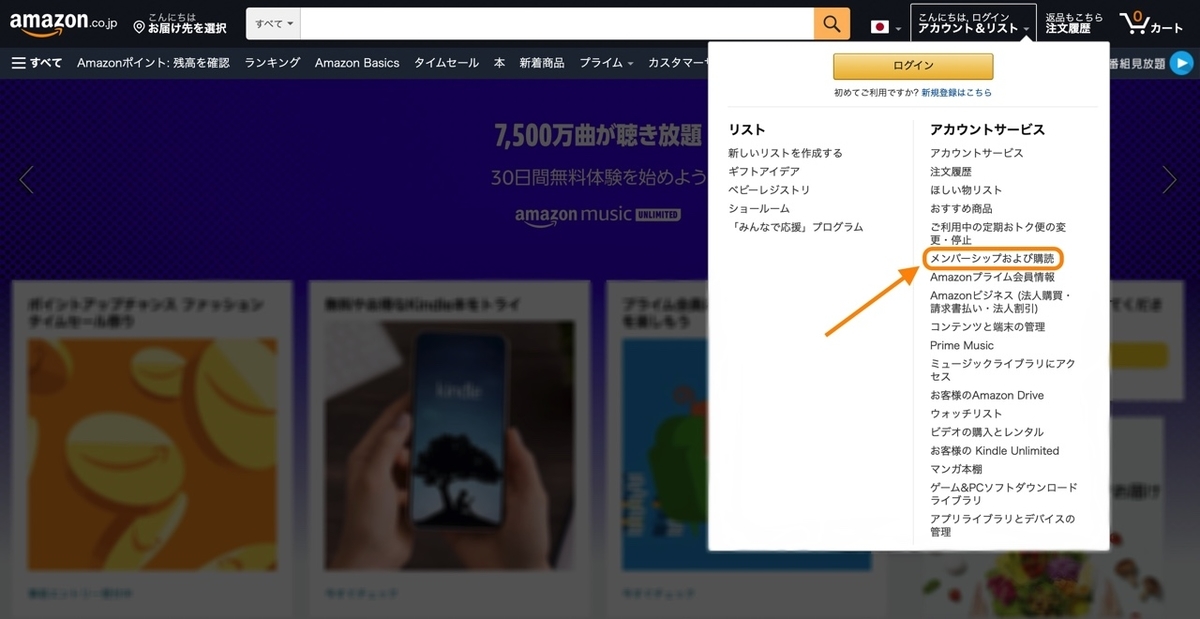This screenshot has height=619, width=1200.
Task: Click the blue play icon in nav bar
Action: coord(1182,63)
